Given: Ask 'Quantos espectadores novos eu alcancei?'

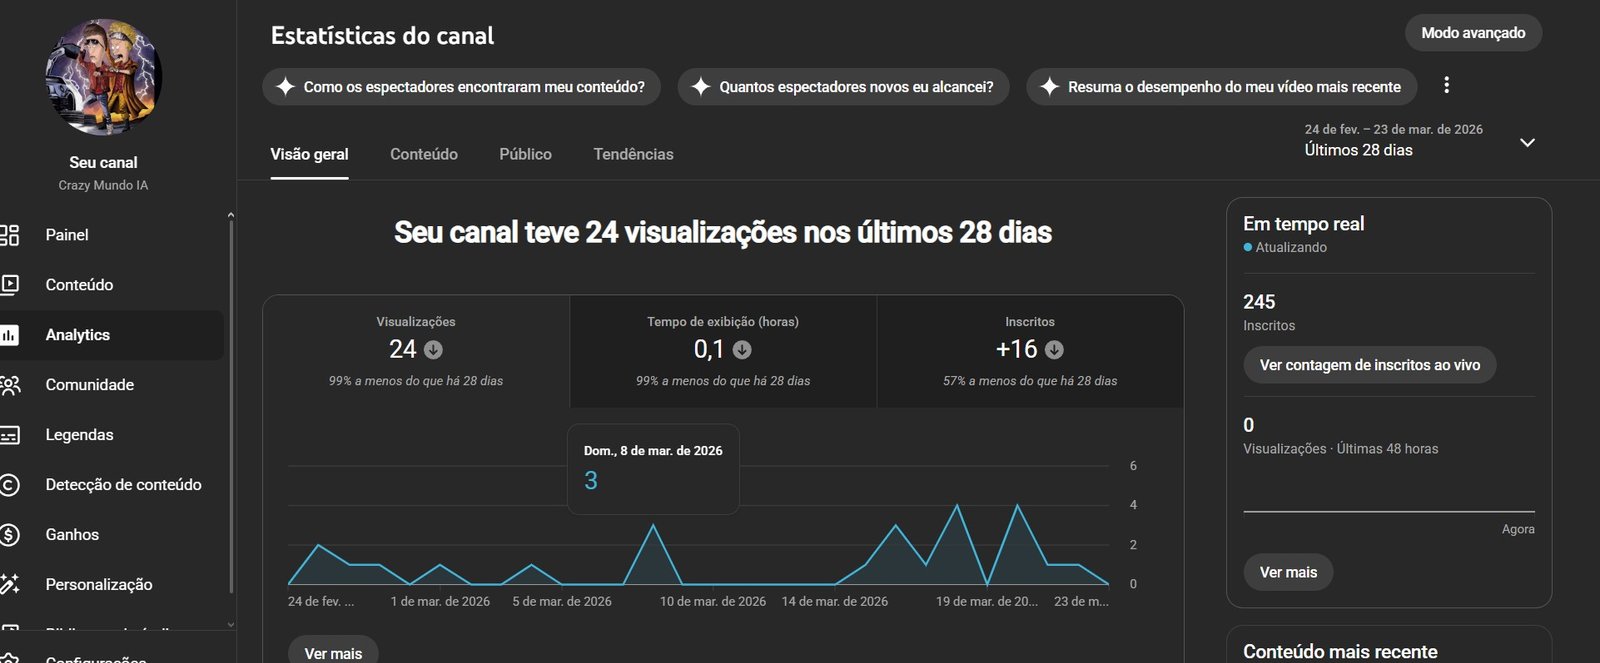Looking at the screenshot, I should click(843, 87).
